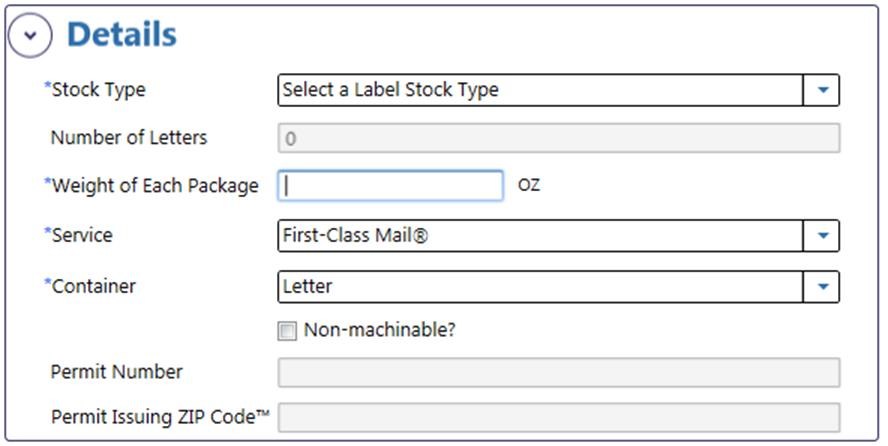Image resolution: width=888 pixels, height=446 pixels.
Task: Click the Service field label
Action: [x=79, y=235]
